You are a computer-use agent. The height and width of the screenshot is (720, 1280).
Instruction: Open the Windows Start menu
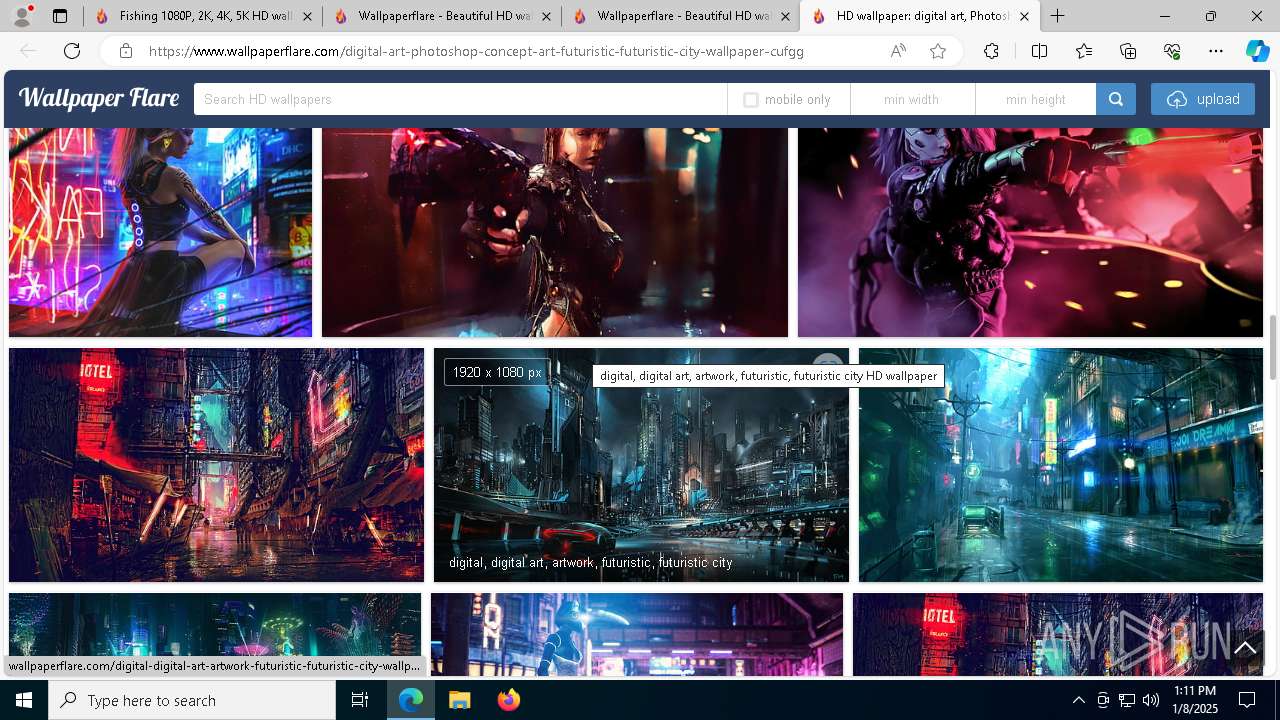coord(24,700)
